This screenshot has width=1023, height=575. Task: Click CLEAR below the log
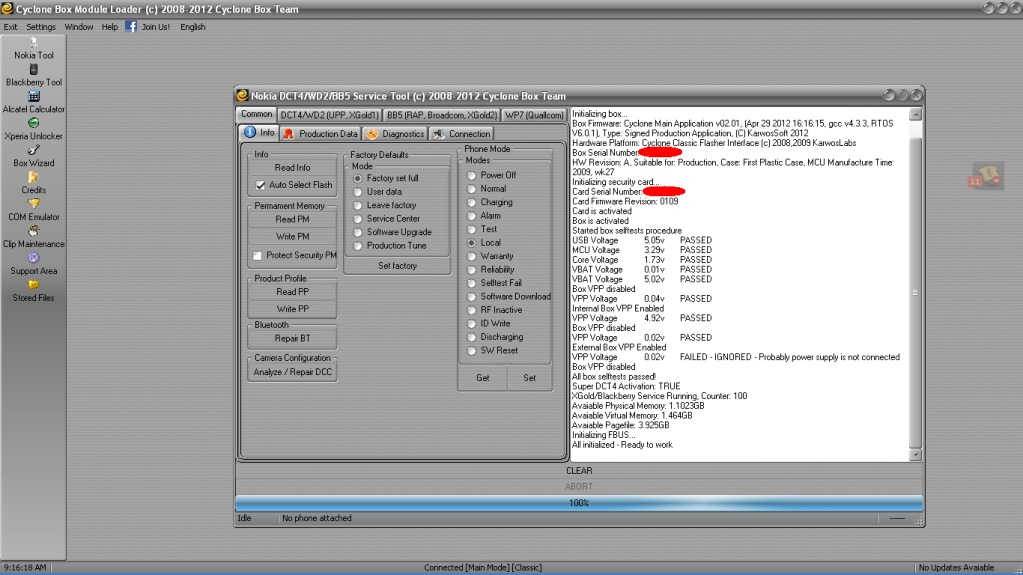click(x=579, y=471)
